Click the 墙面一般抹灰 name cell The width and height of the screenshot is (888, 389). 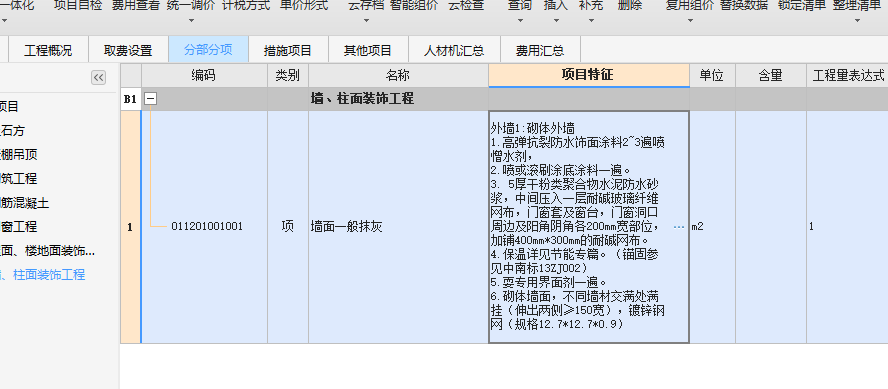pos(398,226)
